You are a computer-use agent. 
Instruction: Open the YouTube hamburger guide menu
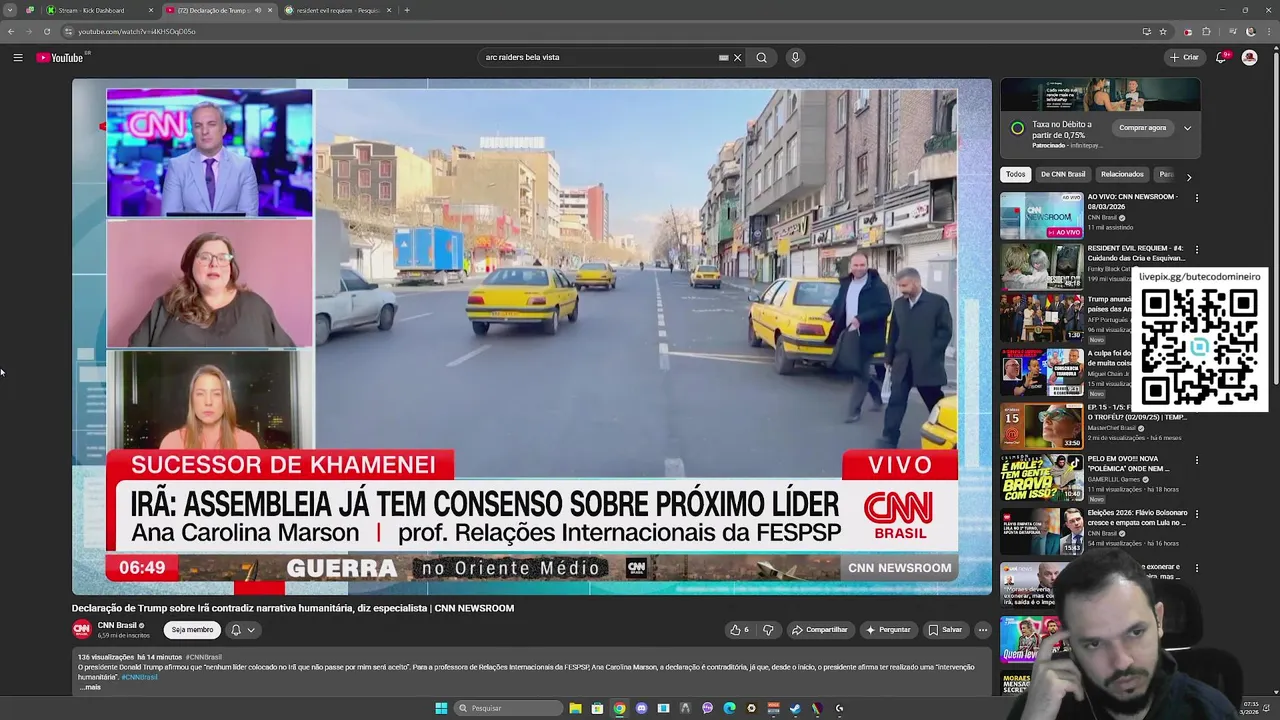tap(18, 58)
